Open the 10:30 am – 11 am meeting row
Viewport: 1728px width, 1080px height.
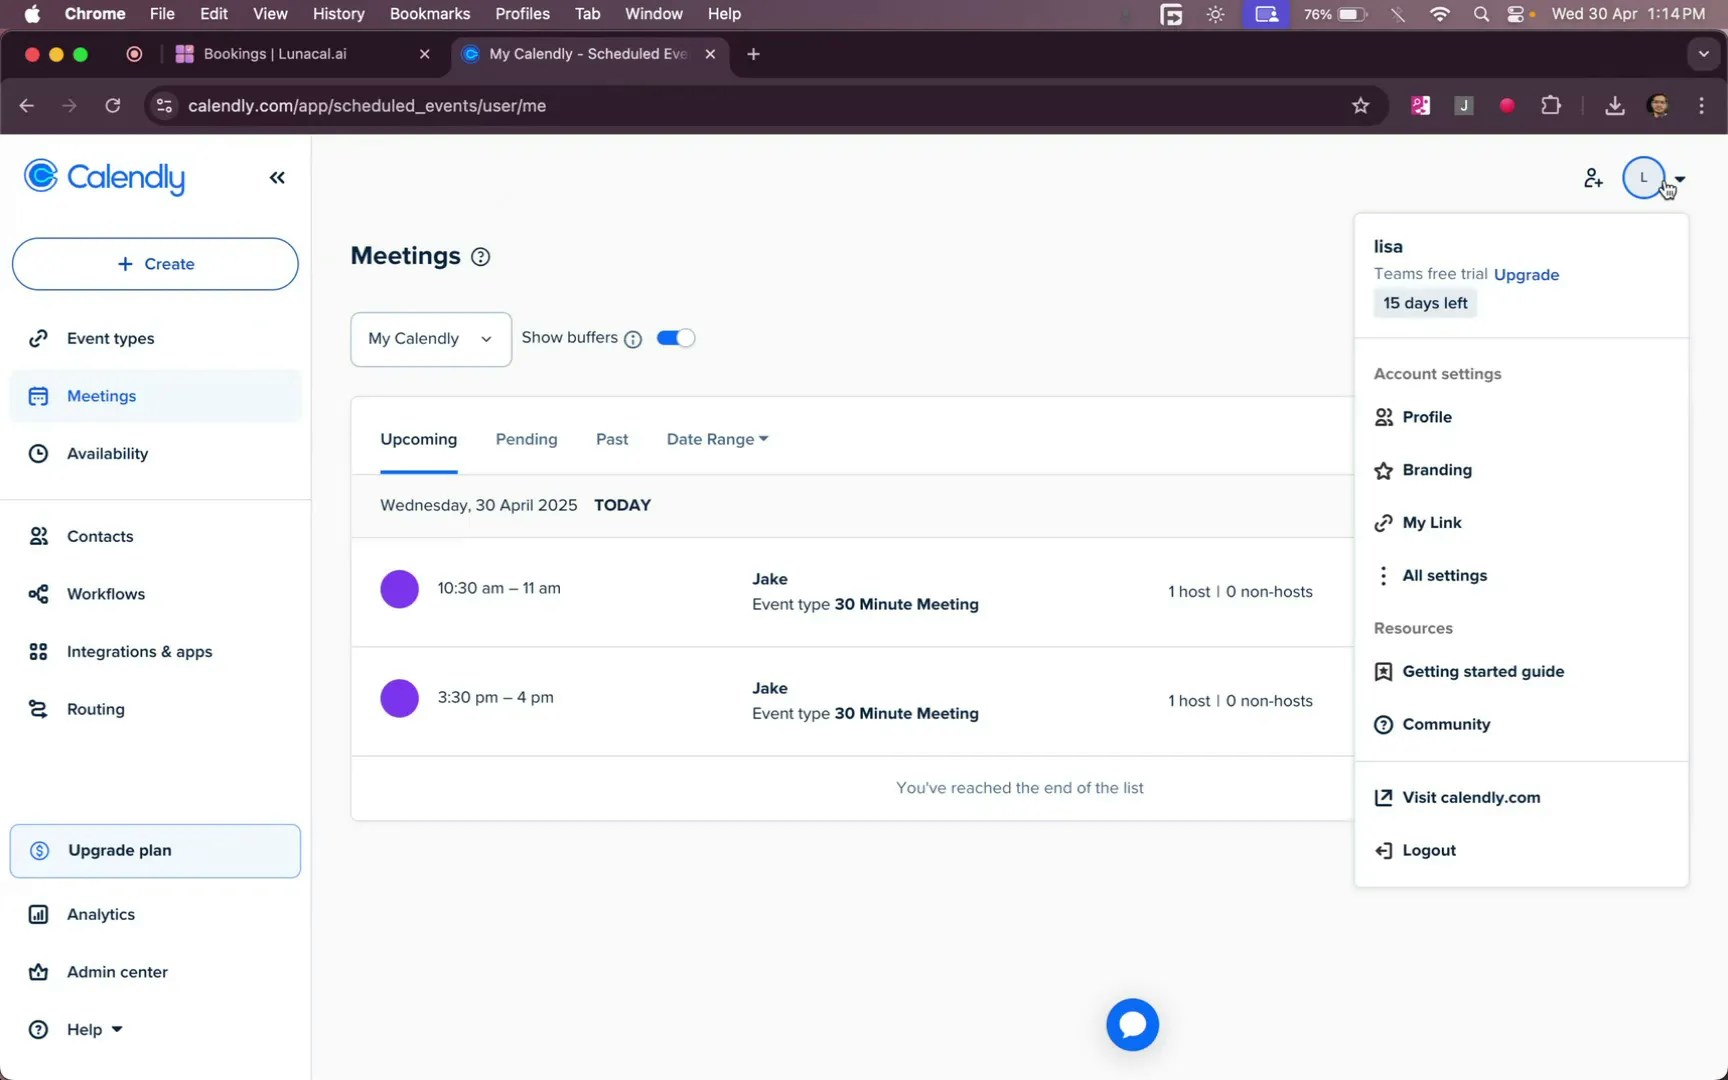852,592
